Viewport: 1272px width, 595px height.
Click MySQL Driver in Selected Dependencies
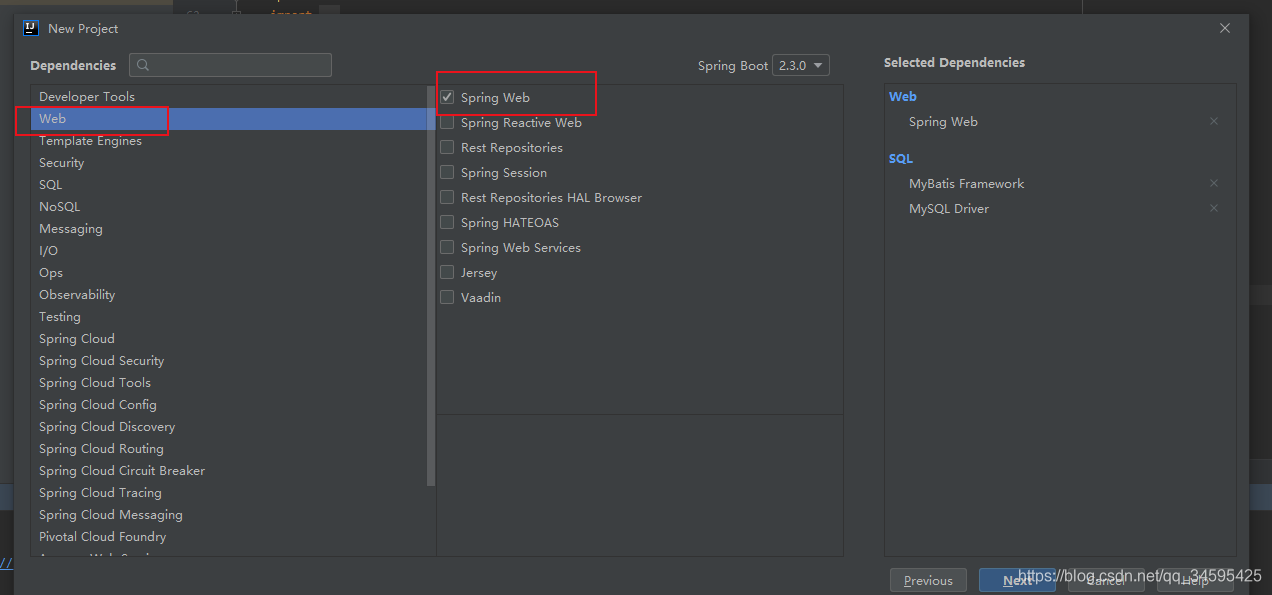949,208
